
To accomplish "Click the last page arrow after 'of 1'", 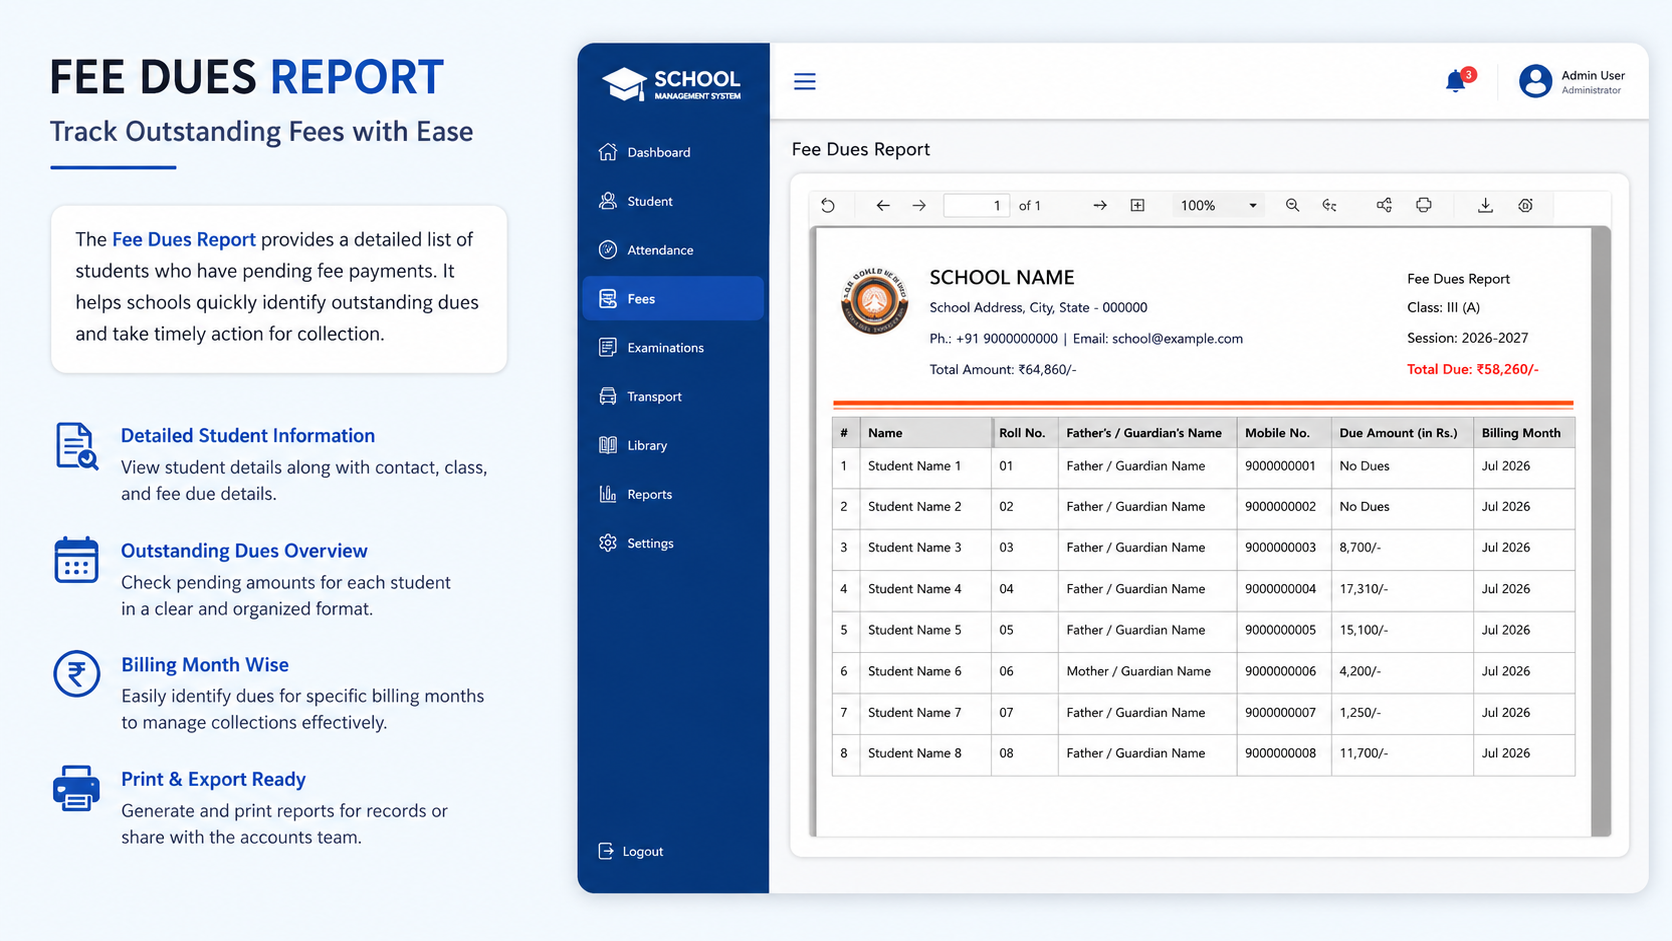I will click(x=1100, y=205).
